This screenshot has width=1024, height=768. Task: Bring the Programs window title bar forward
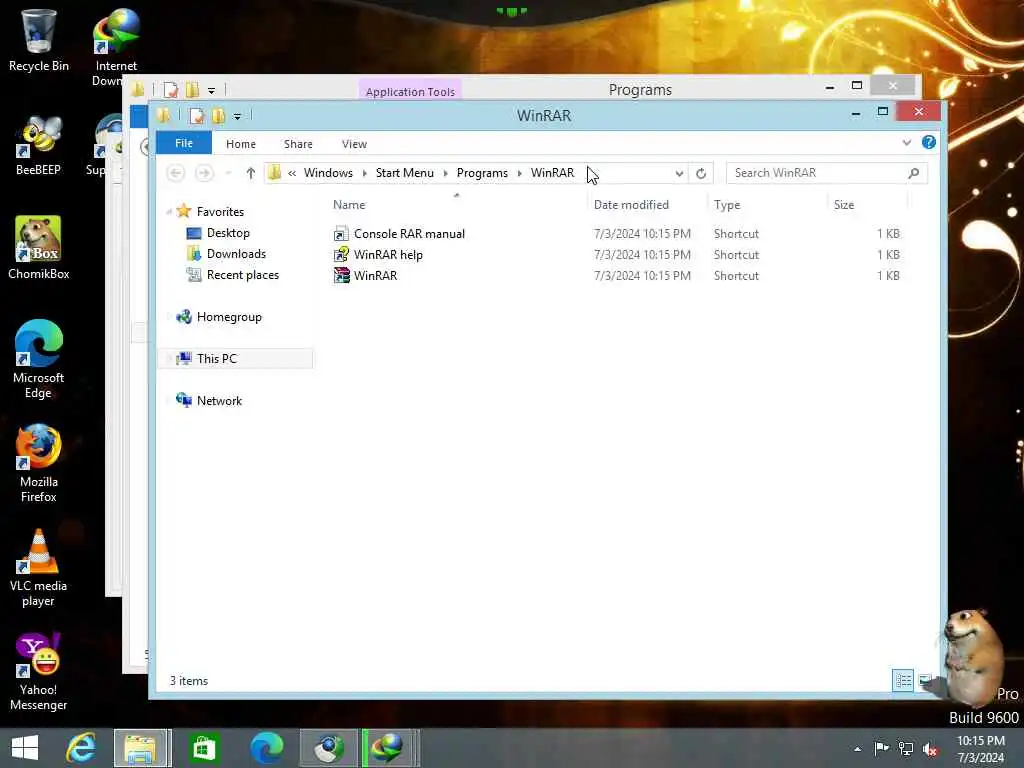coord(640,89)
